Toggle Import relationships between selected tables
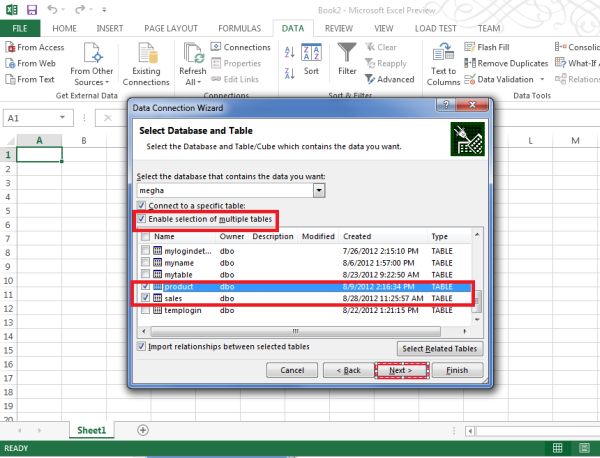Viewport: 600px width, 458px height. [x=142, y=347]
